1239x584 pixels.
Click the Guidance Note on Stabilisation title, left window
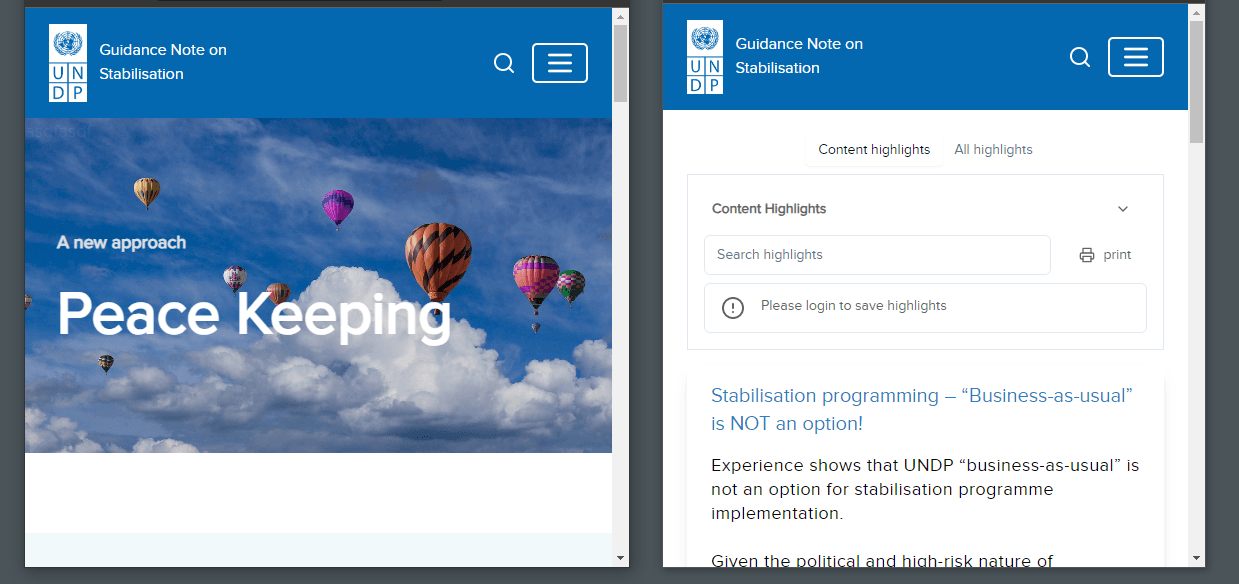pos(162,62)
